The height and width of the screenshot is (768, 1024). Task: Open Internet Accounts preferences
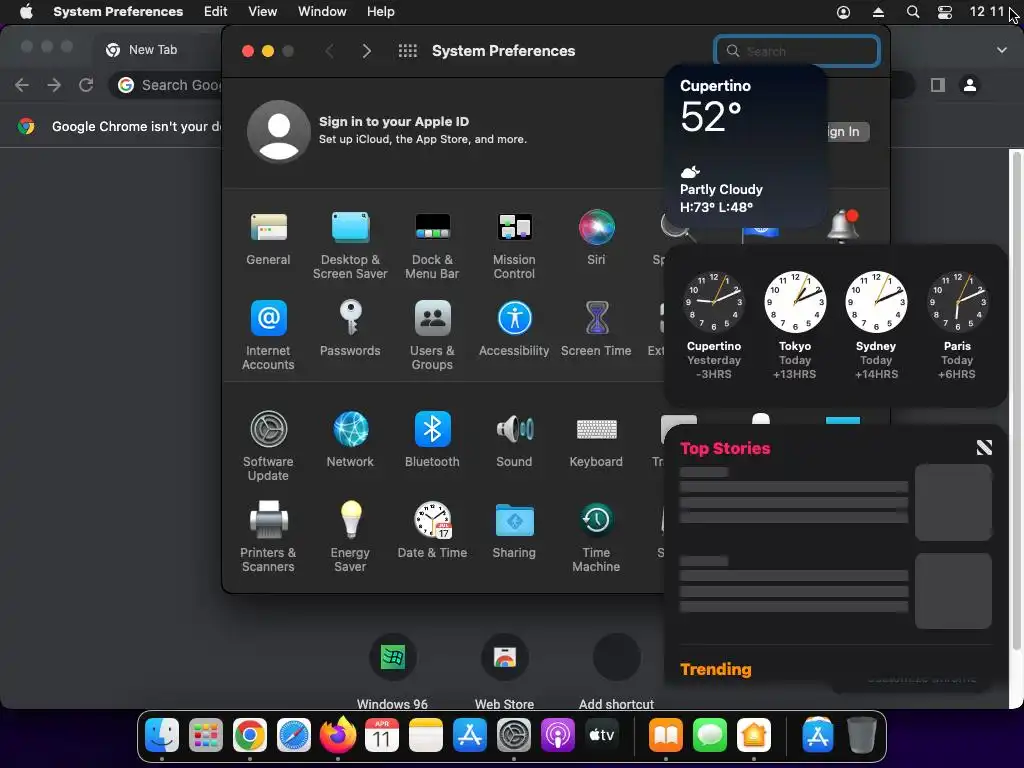pos(268,336)
